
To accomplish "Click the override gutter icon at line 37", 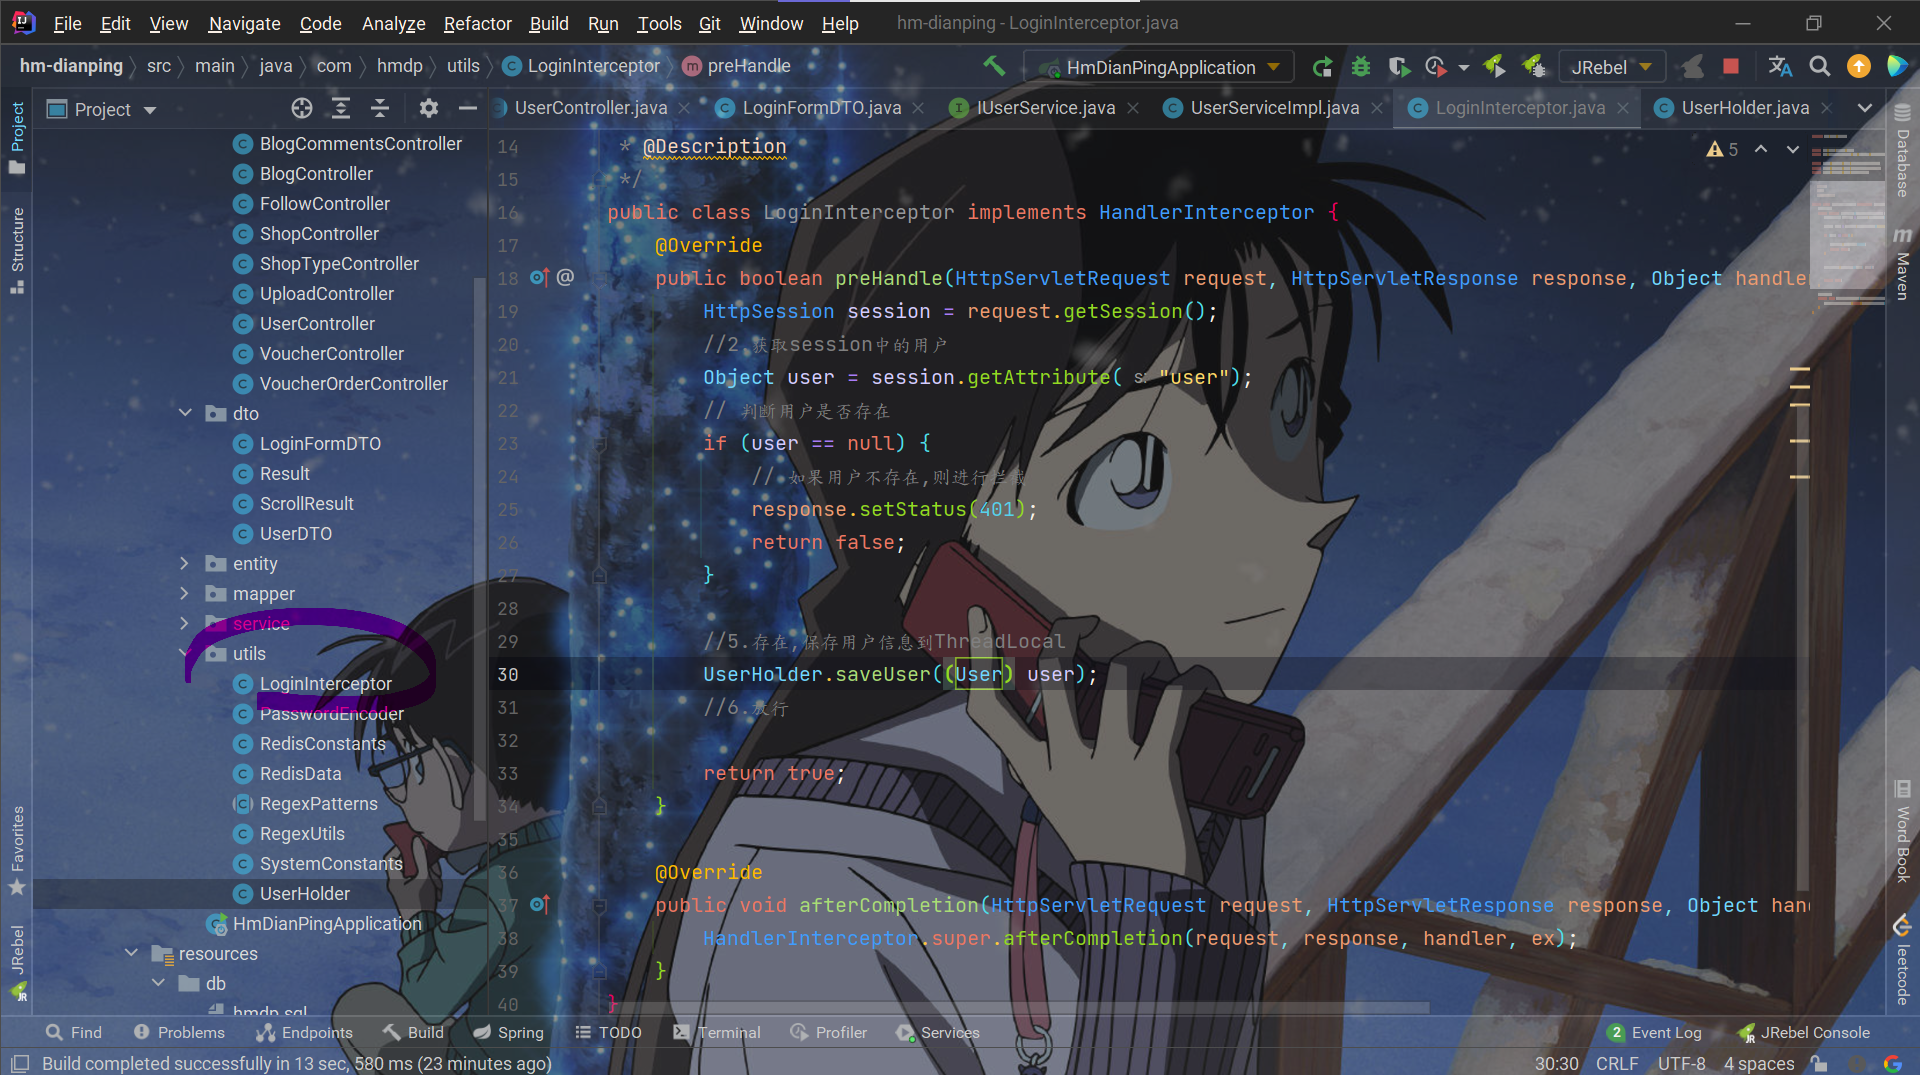I will tap(539, 904).
